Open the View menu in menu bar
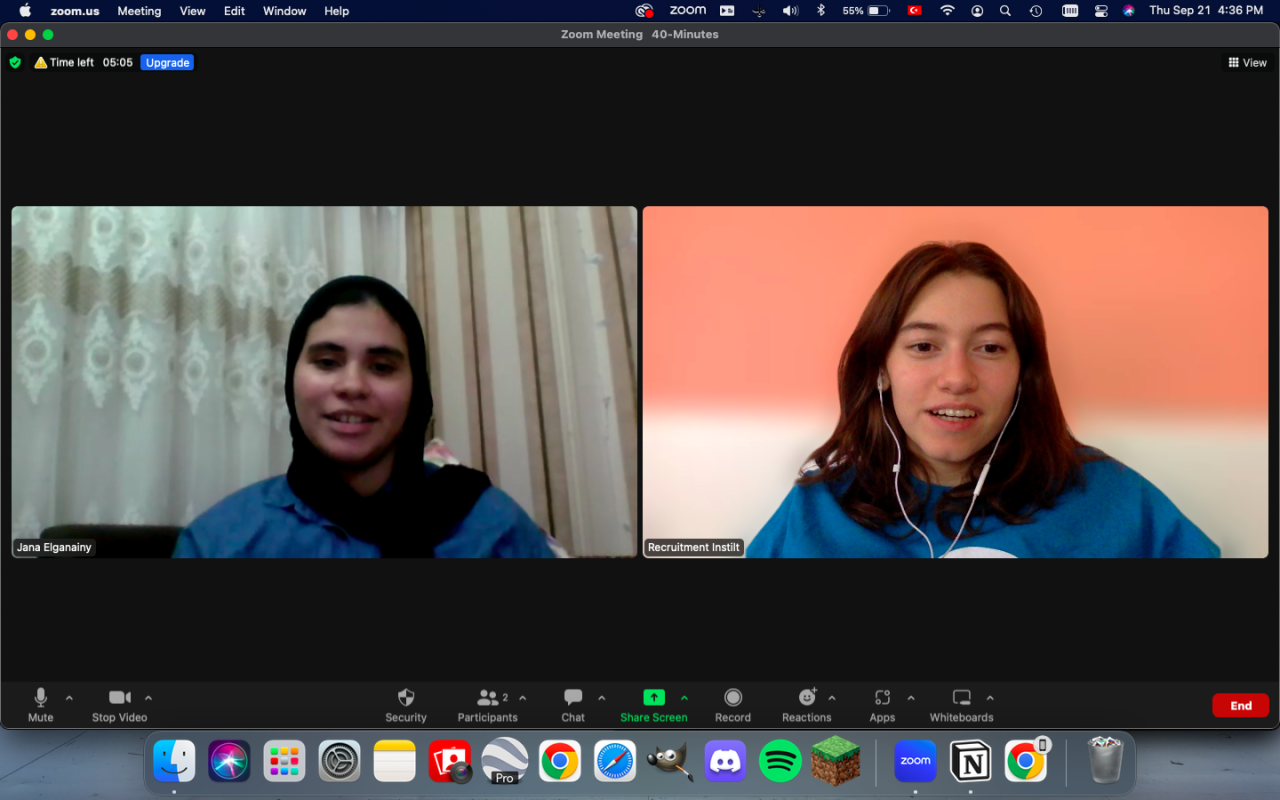Screen dimensions: 1280x800 tap(193, 11)
